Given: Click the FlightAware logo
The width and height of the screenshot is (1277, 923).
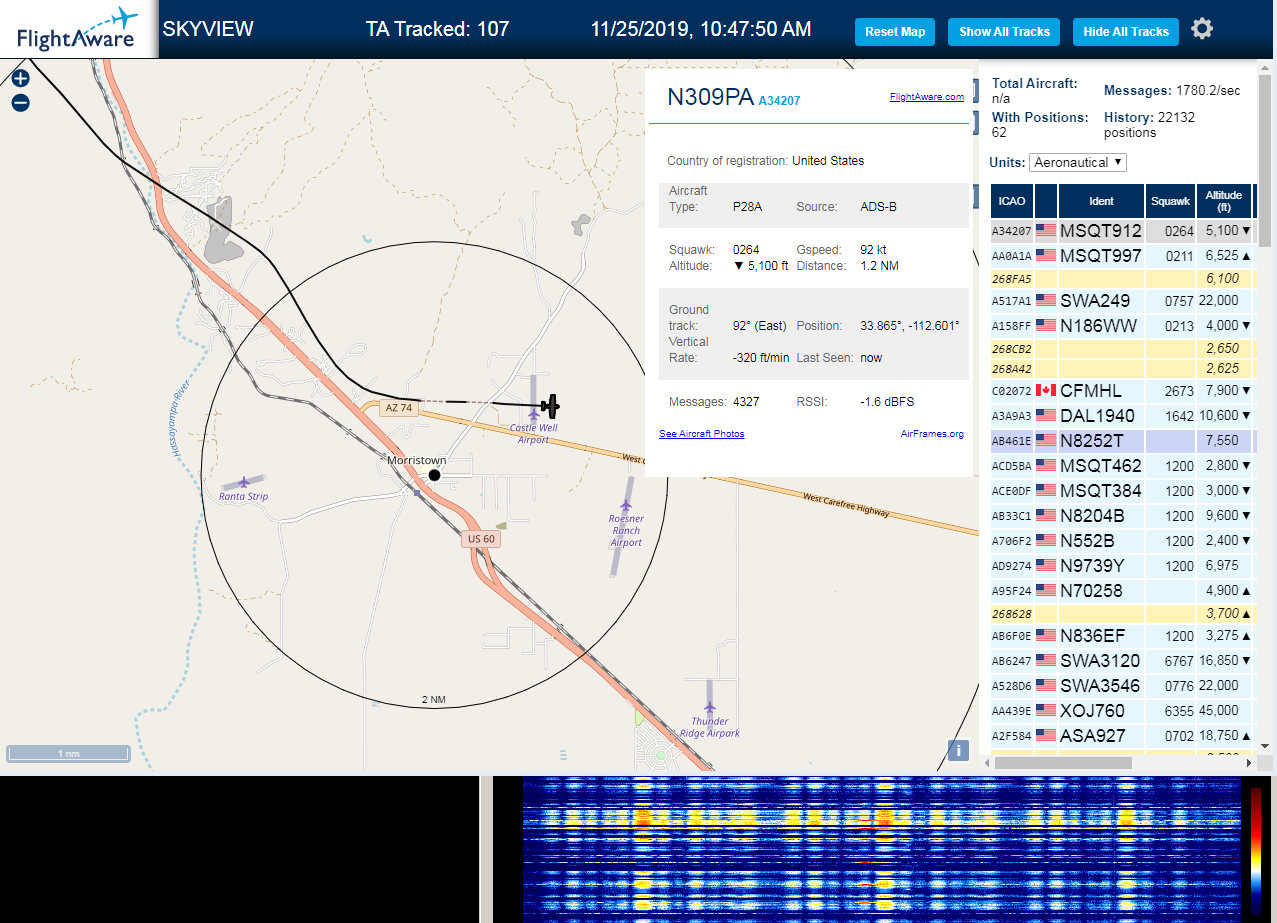Looking at the screenshot, I should [x=78, y=29].
